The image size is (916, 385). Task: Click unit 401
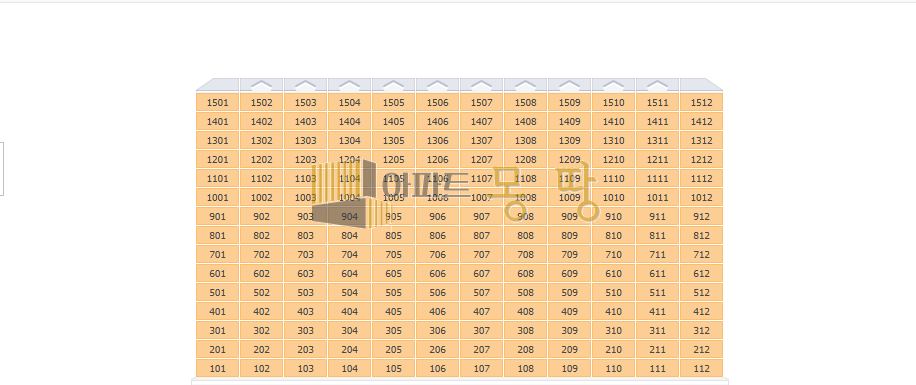[x=217, y=311]
